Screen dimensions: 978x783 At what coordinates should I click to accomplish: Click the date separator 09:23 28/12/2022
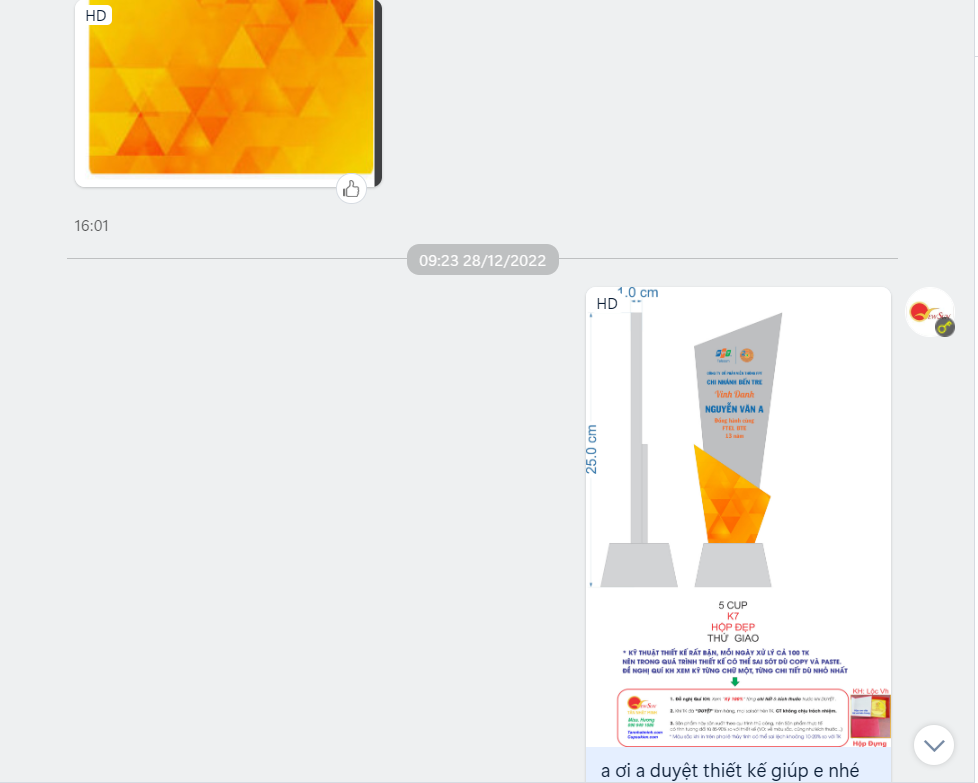482,260
